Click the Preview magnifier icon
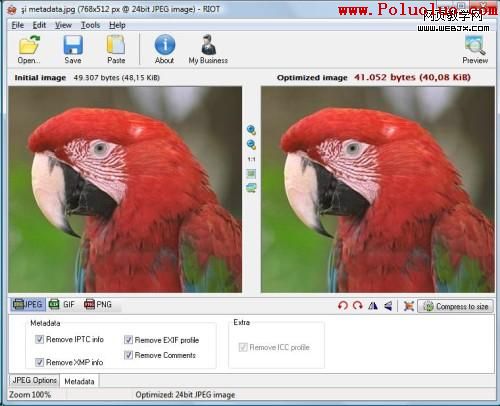The image size is (500, 406). (475, 45)
